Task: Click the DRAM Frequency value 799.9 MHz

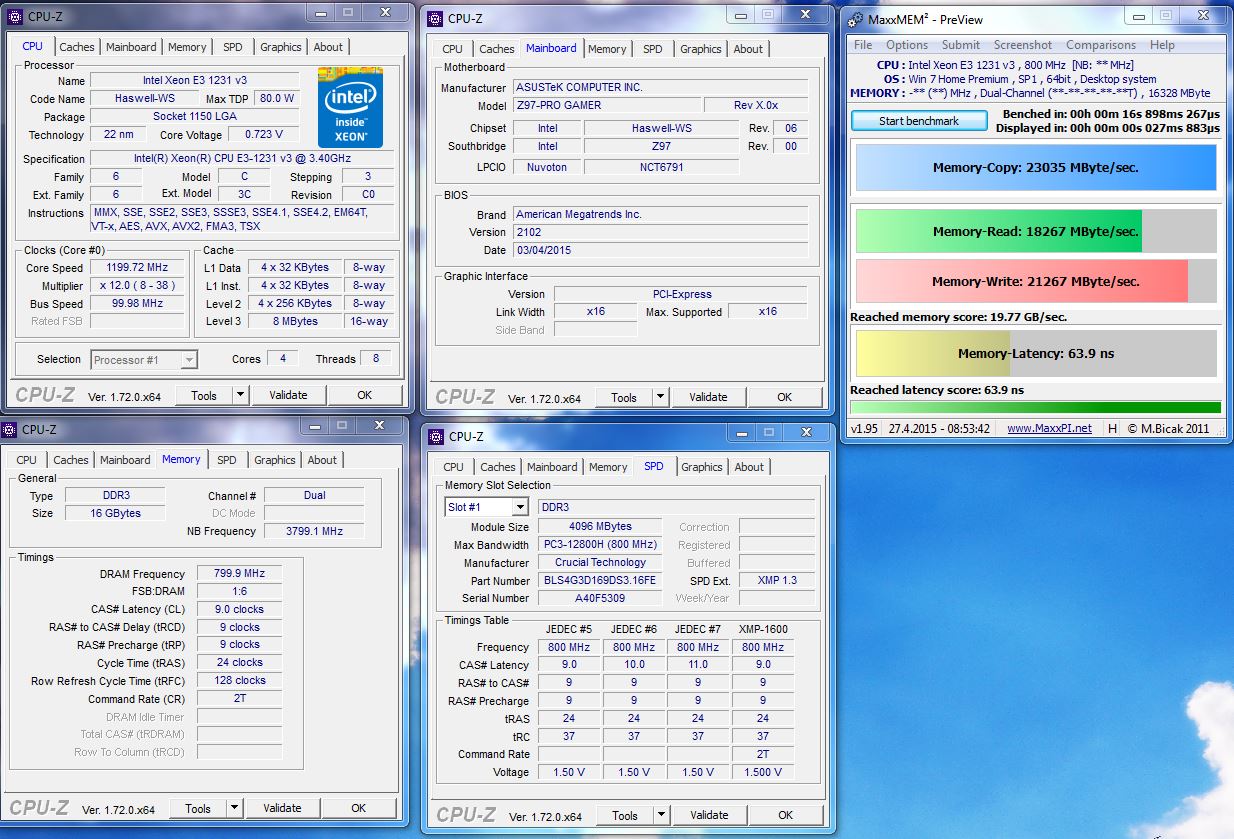Action: coord(239,574)
